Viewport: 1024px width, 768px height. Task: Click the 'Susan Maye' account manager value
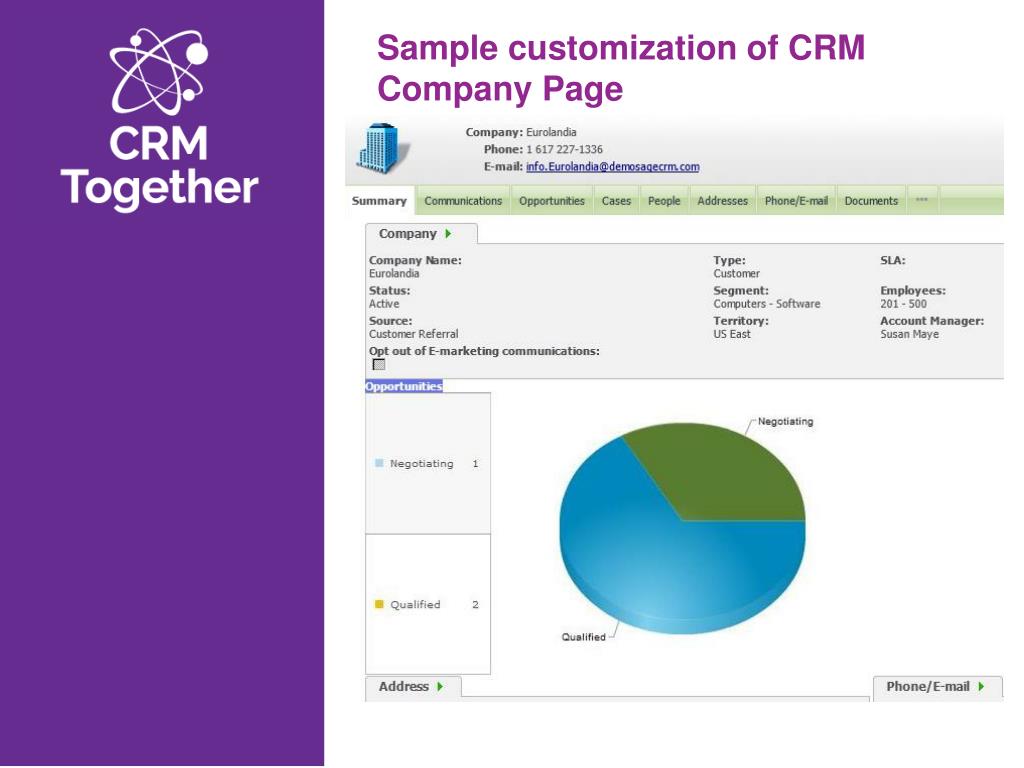(x=909, y=334)
